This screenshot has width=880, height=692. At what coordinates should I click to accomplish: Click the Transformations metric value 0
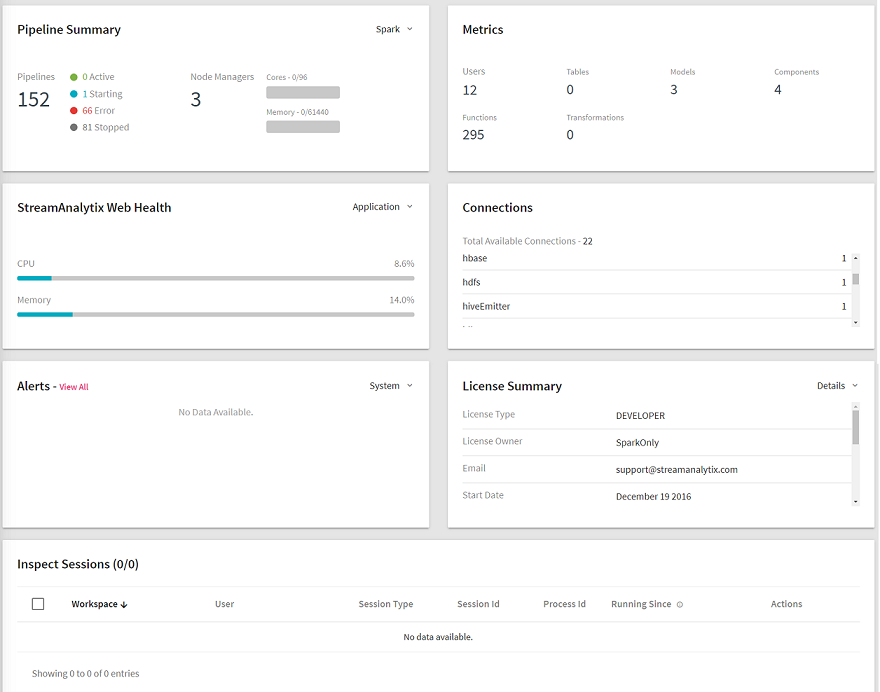click(x=570, y=135)
